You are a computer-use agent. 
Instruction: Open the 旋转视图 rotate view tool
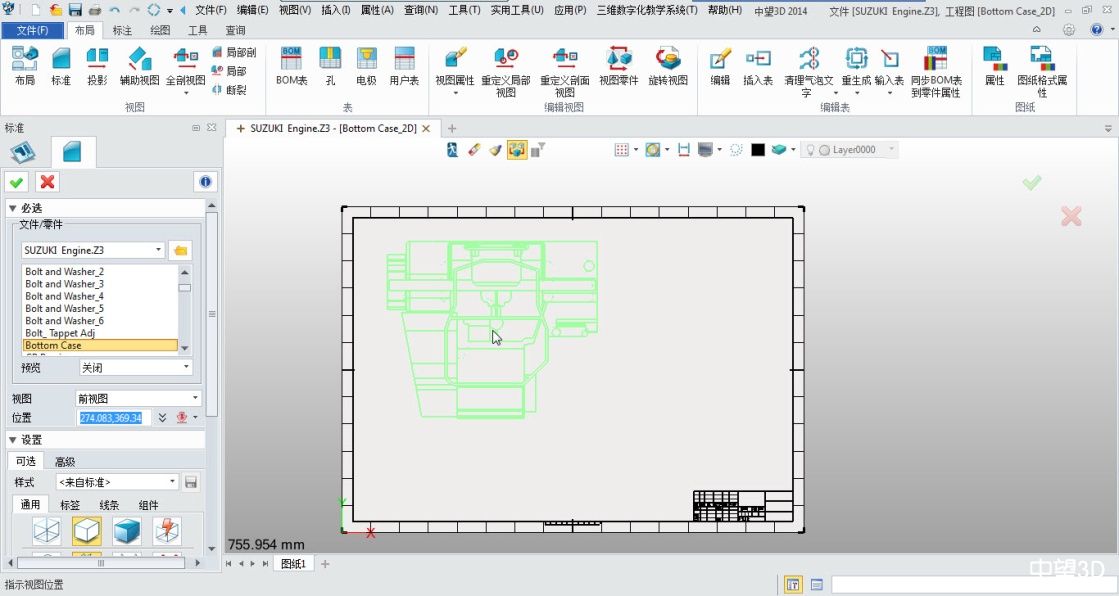tap(667, 62)
